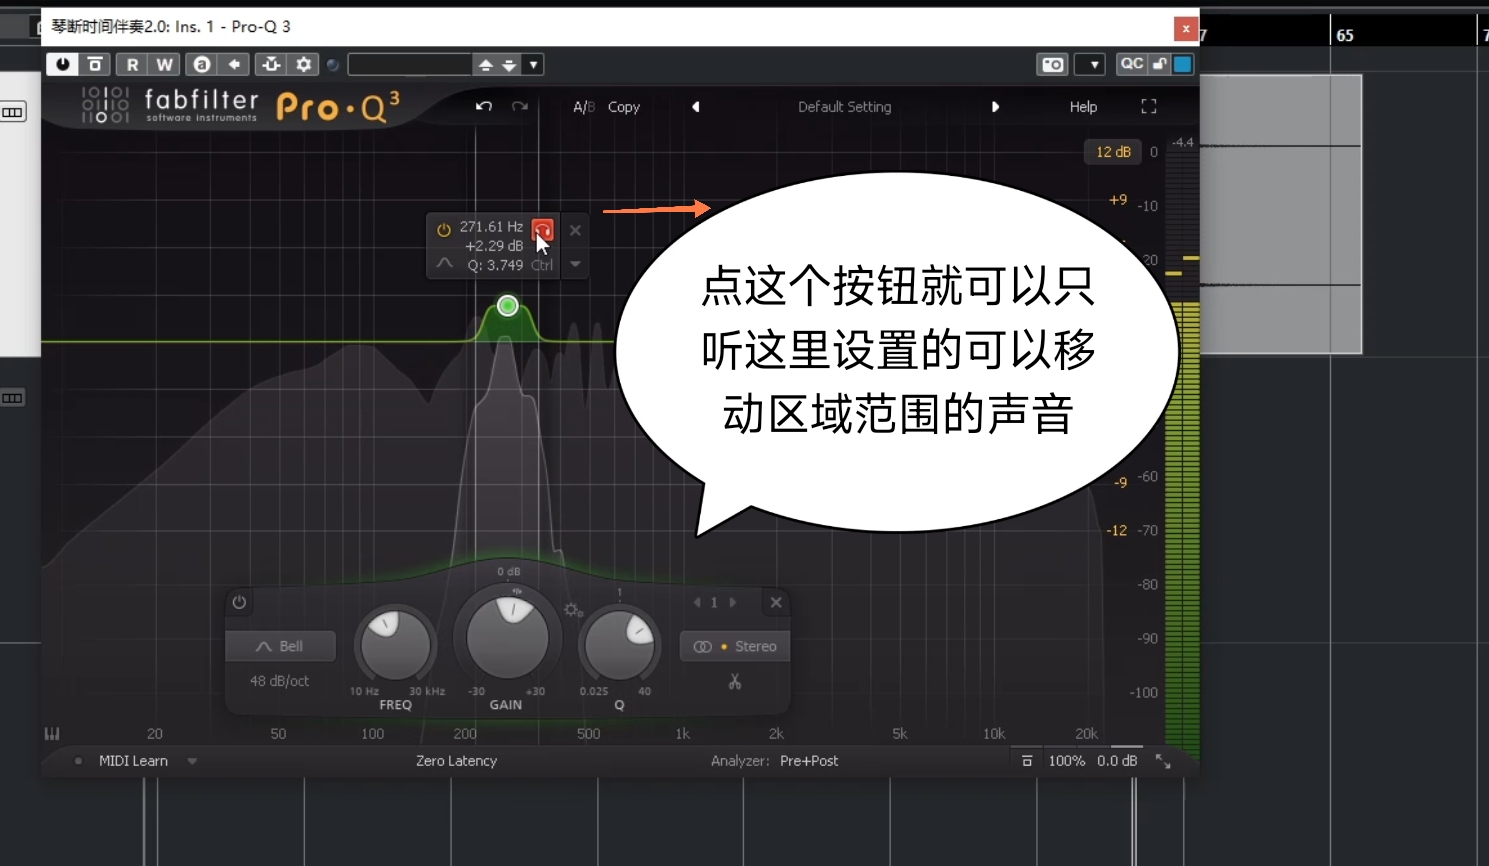Open the host preset dropdown menu
The height and width of the screenshot is (866, 1489).
(533, 65)
